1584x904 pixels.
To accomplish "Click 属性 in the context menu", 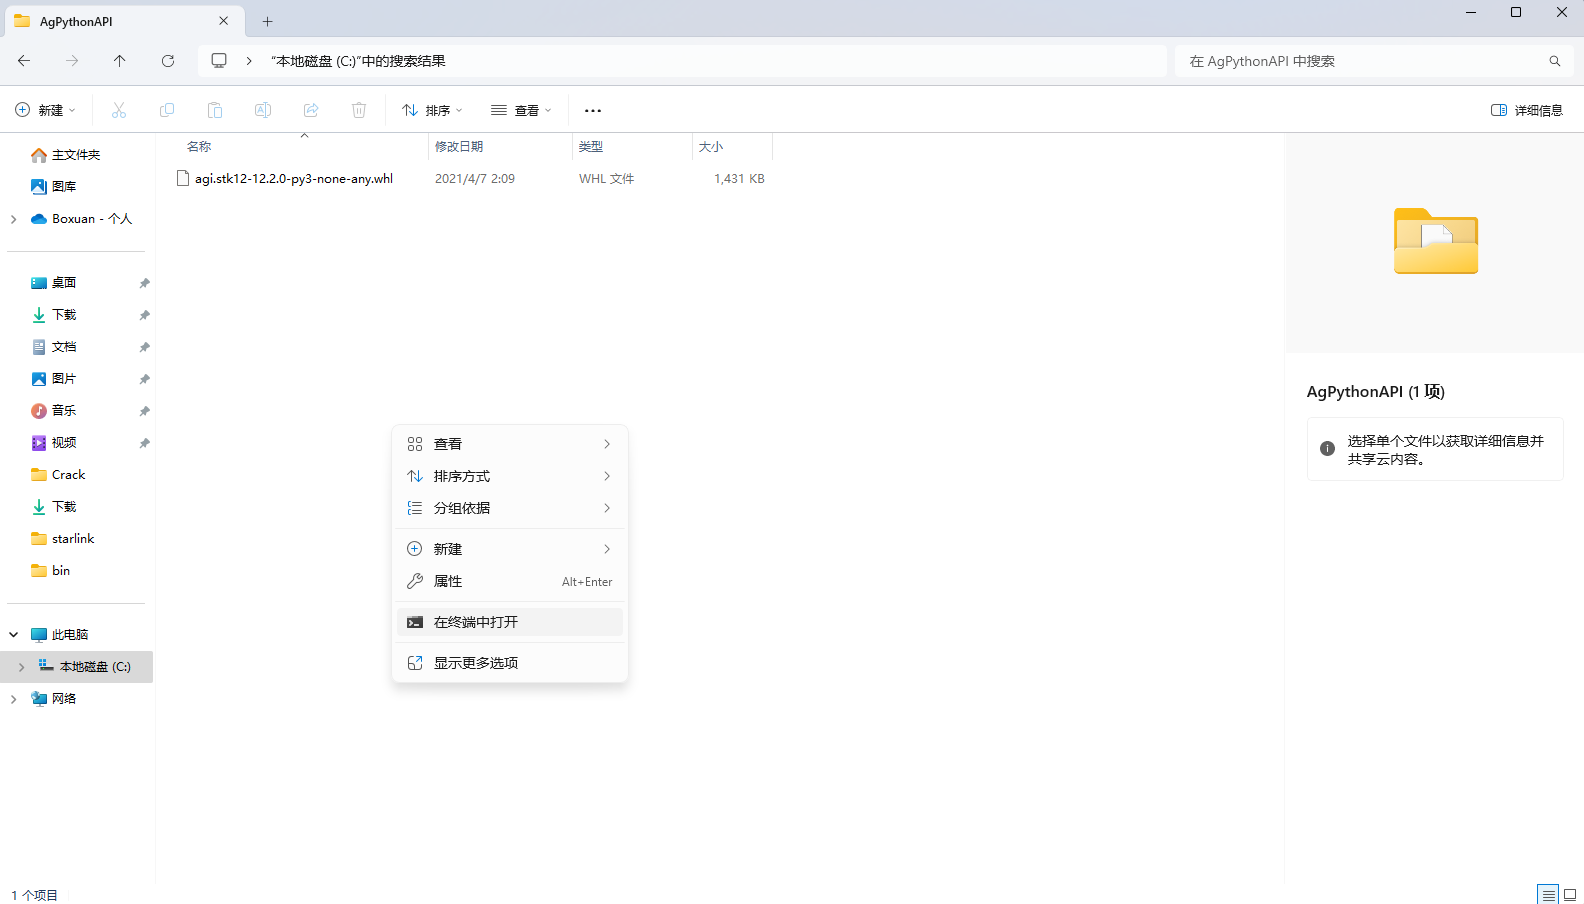I will tap(448, 581).
